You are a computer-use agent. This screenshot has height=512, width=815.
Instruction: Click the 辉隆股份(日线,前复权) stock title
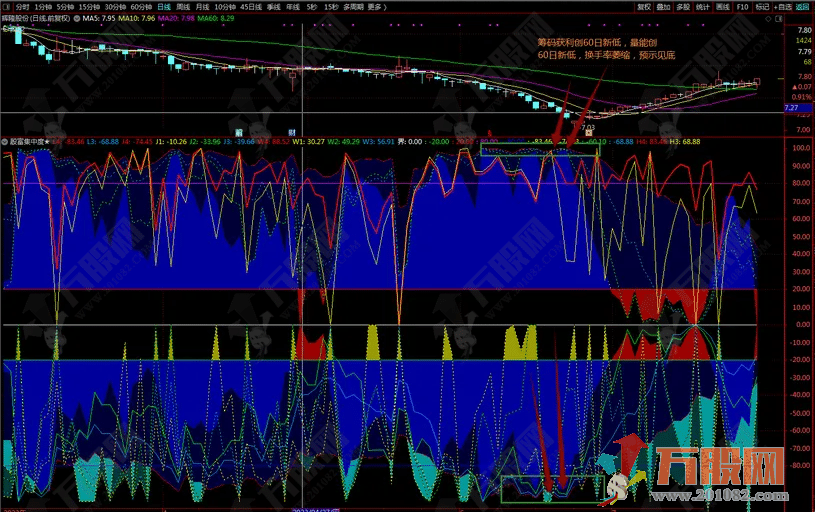pyautogui.click(x=36, y=18)
